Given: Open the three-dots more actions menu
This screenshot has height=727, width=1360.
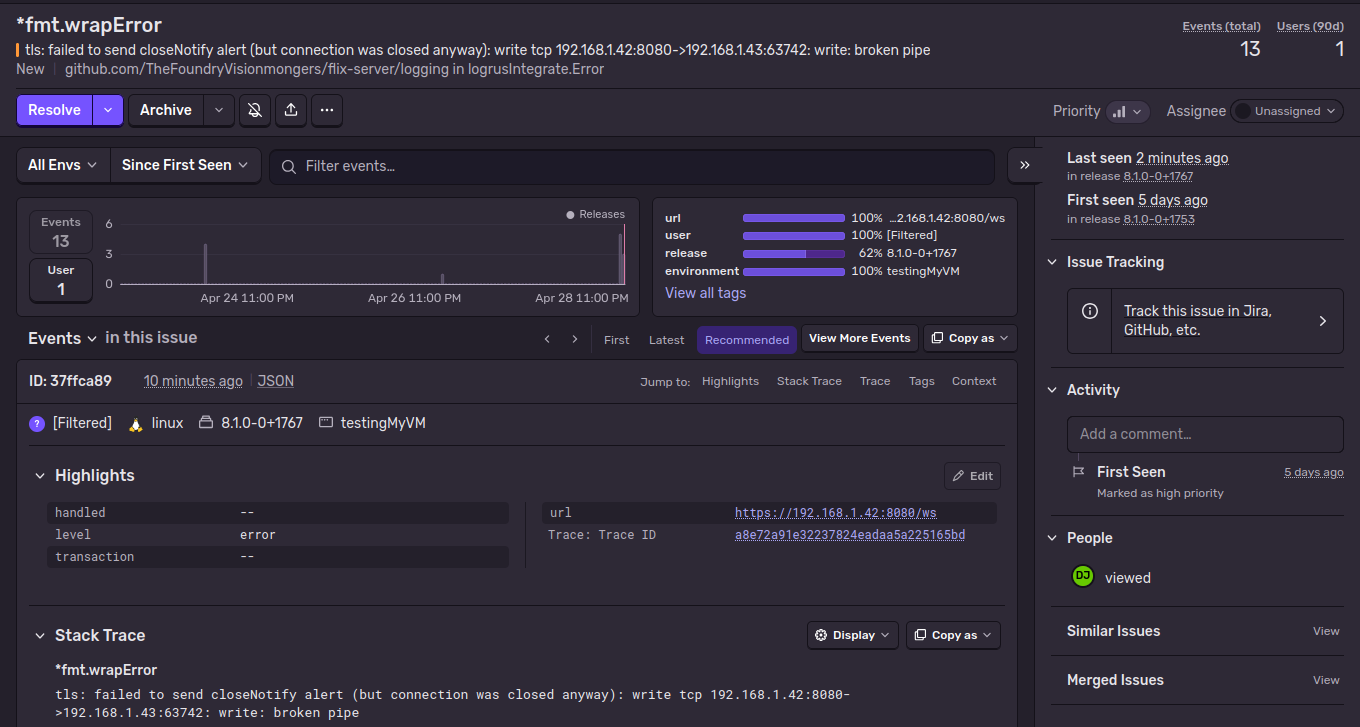Looking at the screenshot, I should click(x=327, y=110).
